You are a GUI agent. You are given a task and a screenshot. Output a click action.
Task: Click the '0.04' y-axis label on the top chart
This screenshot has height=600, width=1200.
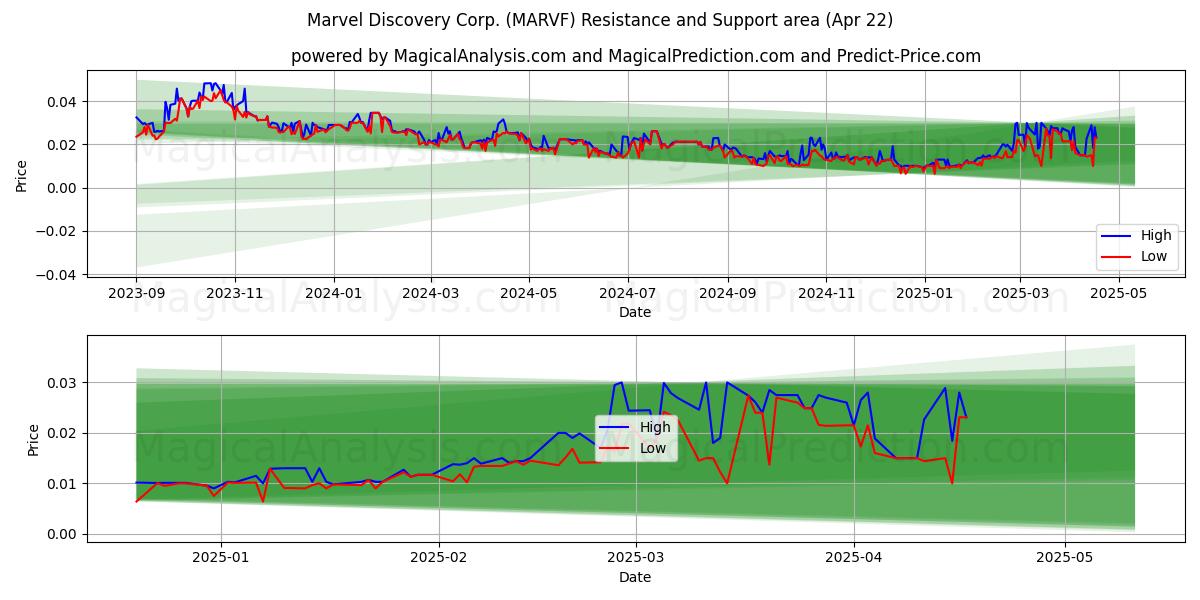coord(65,102)
